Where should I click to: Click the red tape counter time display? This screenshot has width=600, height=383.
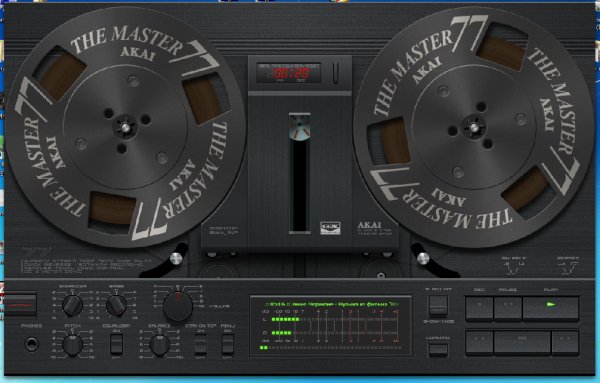292,73
